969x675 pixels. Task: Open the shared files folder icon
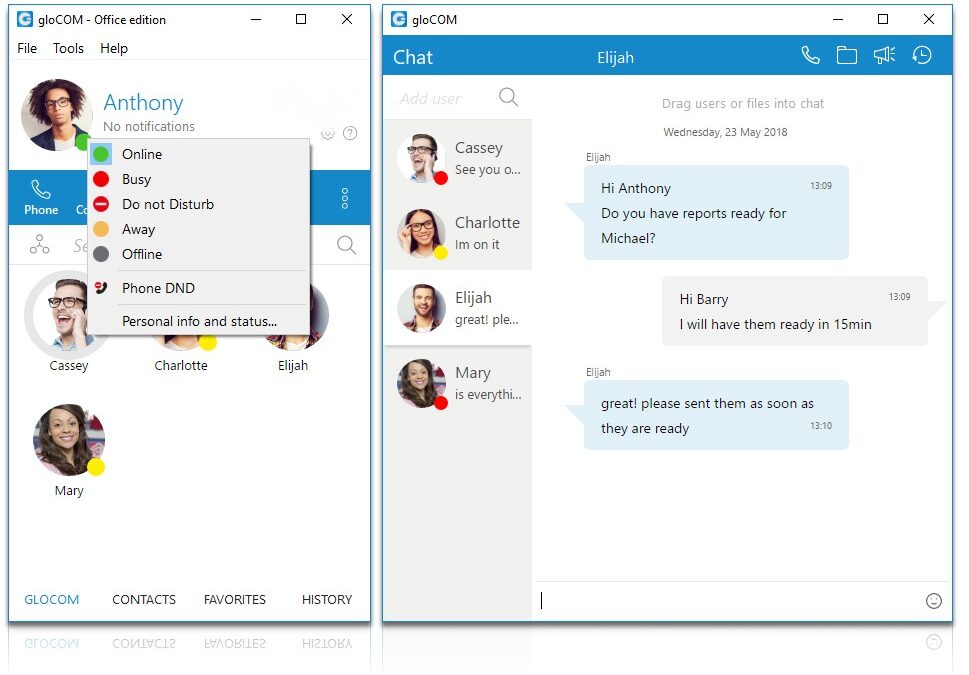coord(847,56)
